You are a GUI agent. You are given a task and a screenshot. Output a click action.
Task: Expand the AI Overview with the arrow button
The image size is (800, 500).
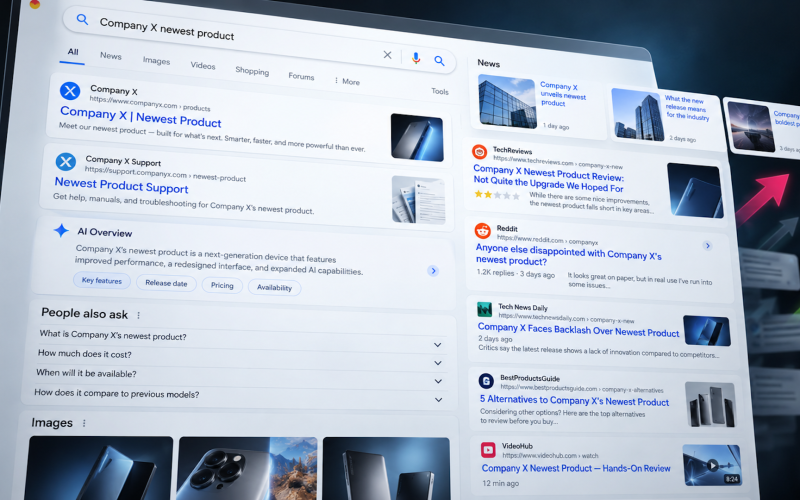[433, 270]
